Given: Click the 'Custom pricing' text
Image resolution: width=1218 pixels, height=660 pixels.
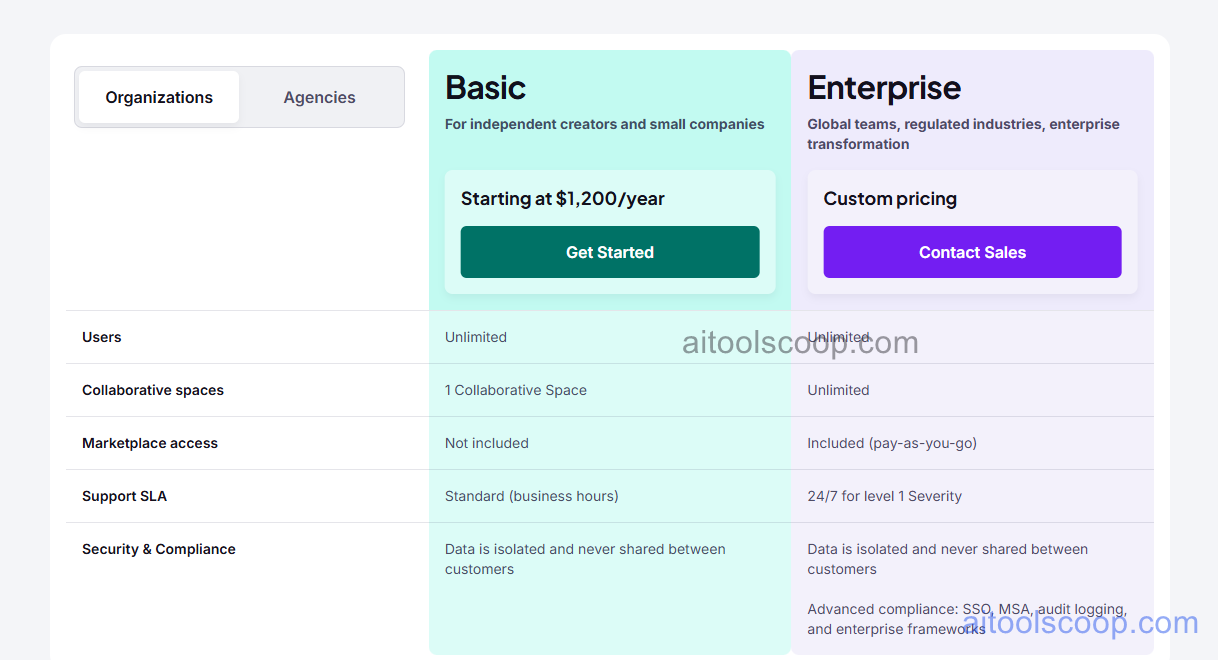Looking at the screenshot, I should [890, 198].
